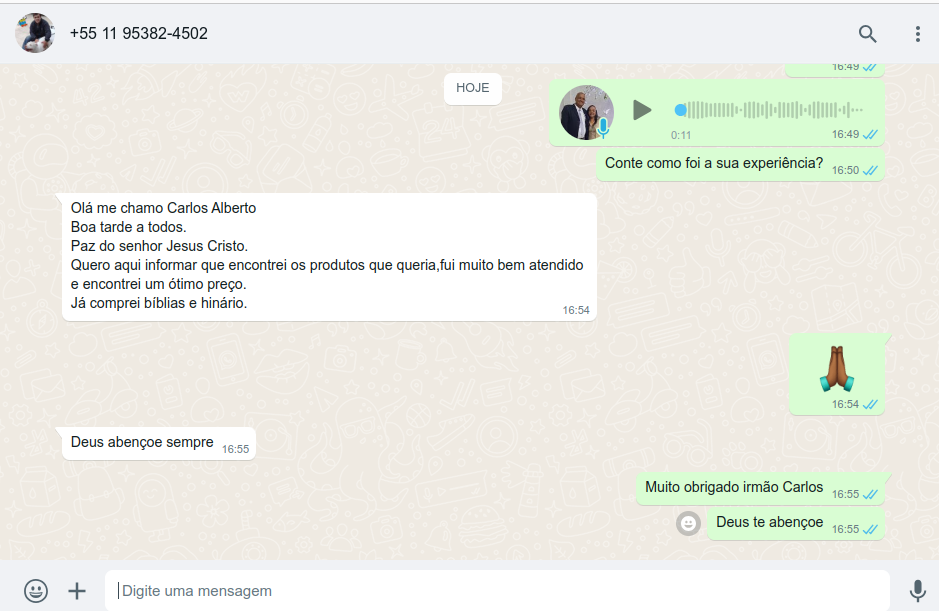
Task: Click the sender avatar on voice message
Action: 586,113
